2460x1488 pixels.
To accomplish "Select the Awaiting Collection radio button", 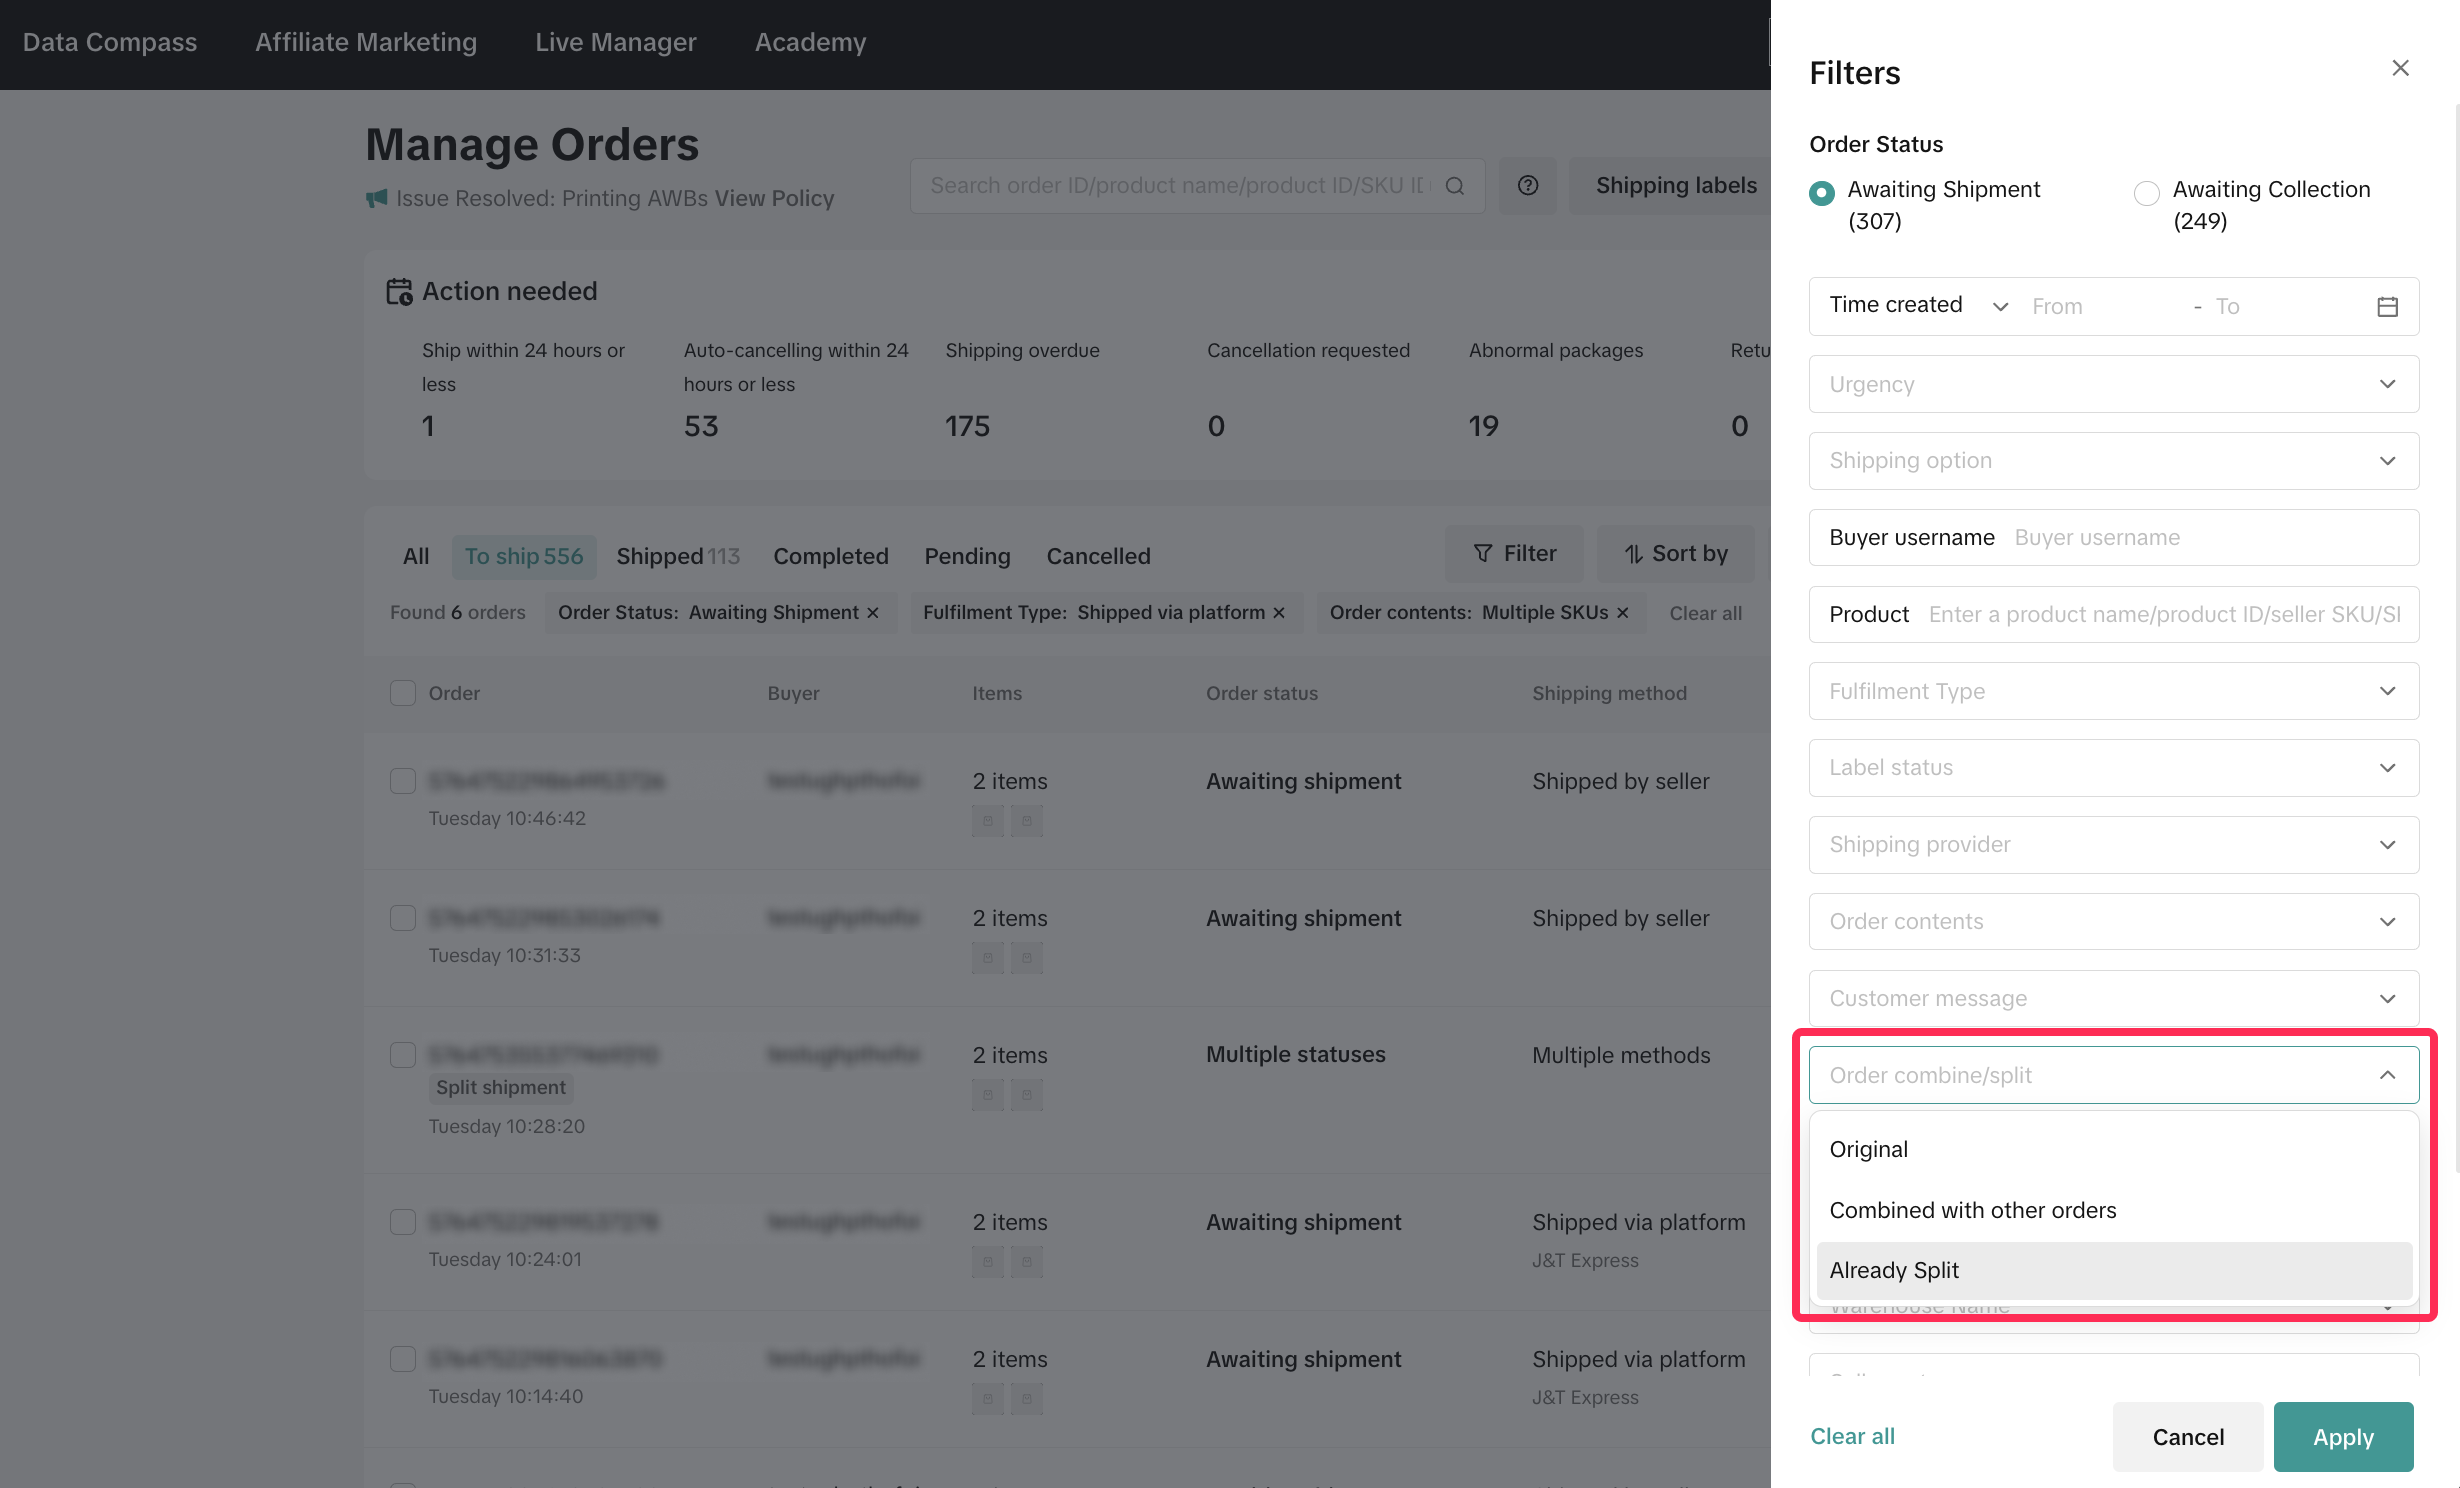I will click(x=2146, y=193).
